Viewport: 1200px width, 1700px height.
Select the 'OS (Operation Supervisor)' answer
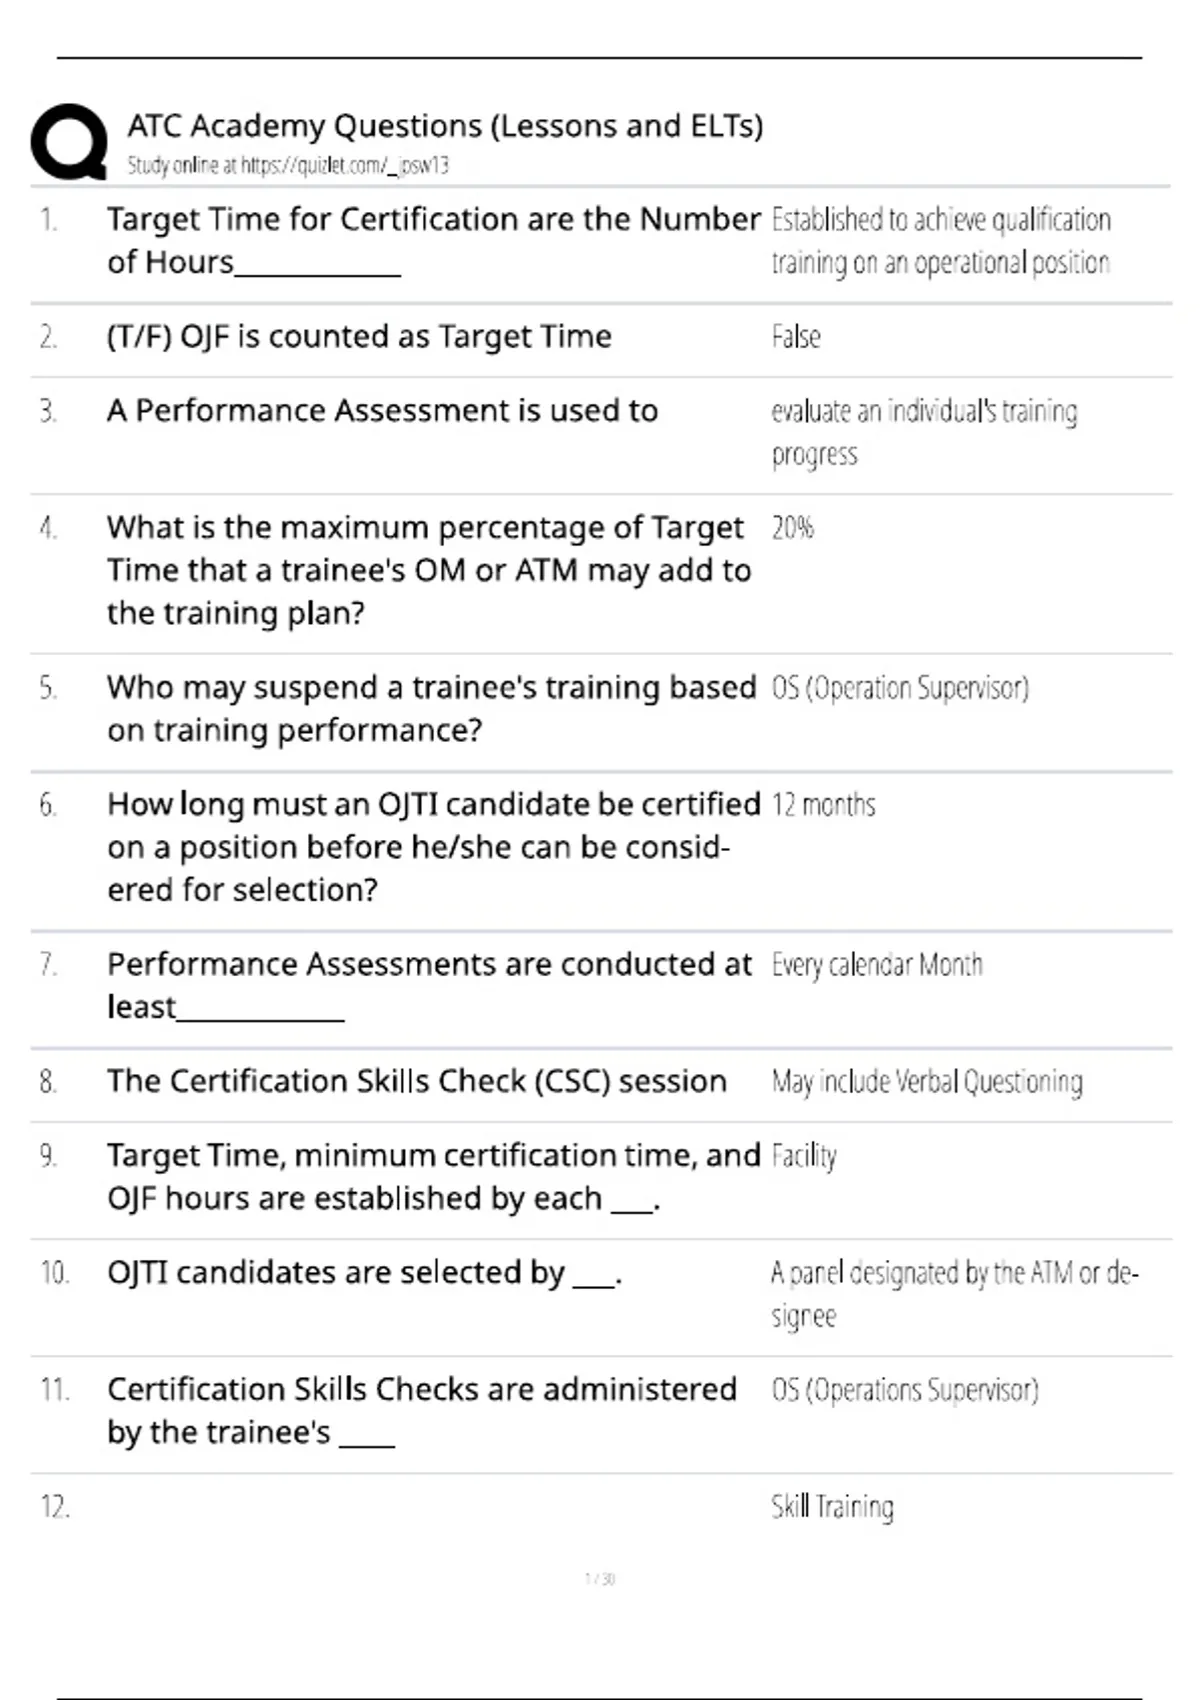coord(900,688)
